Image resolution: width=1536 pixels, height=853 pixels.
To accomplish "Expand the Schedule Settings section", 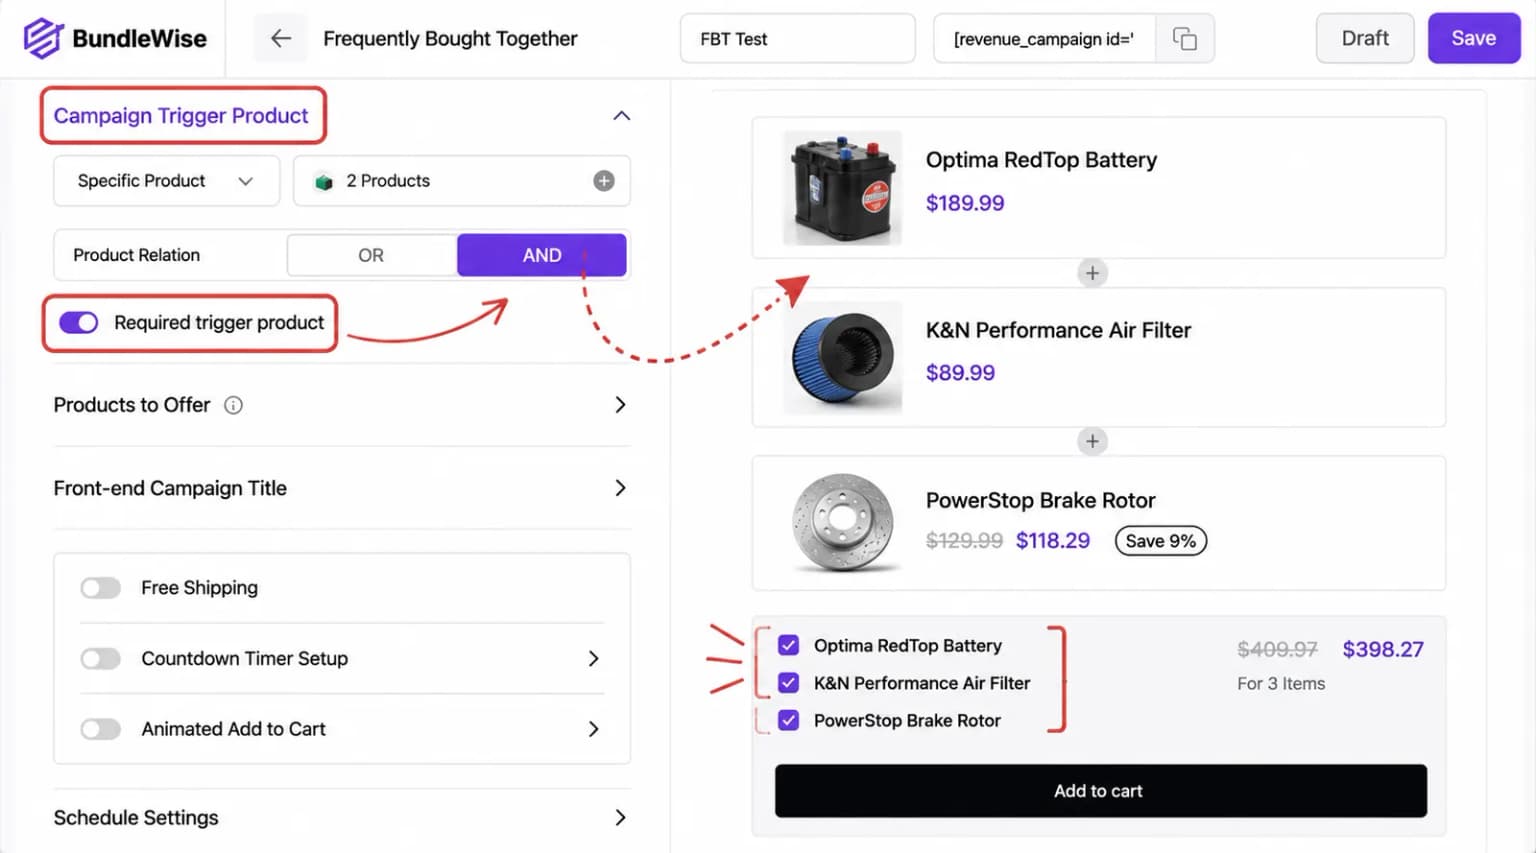I will (620, 818).
